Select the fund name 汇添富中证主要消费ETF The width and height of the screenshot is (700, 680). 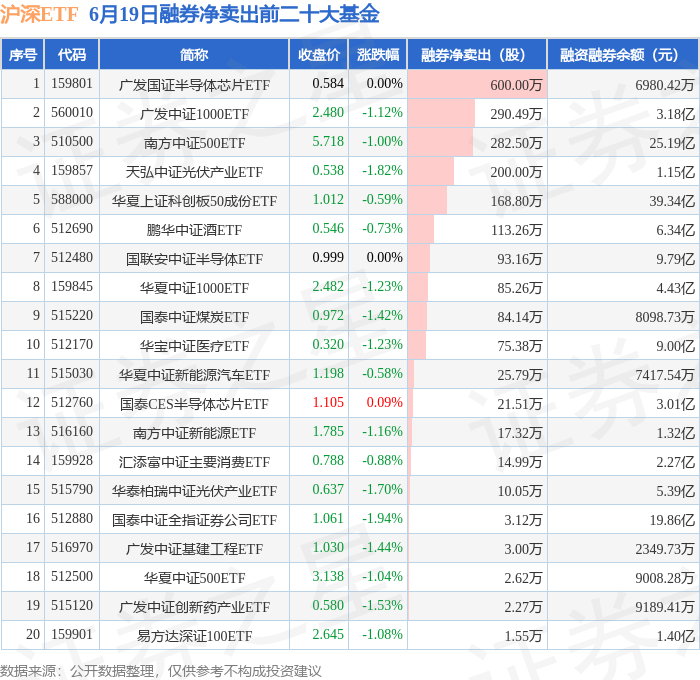click(194, 462)
